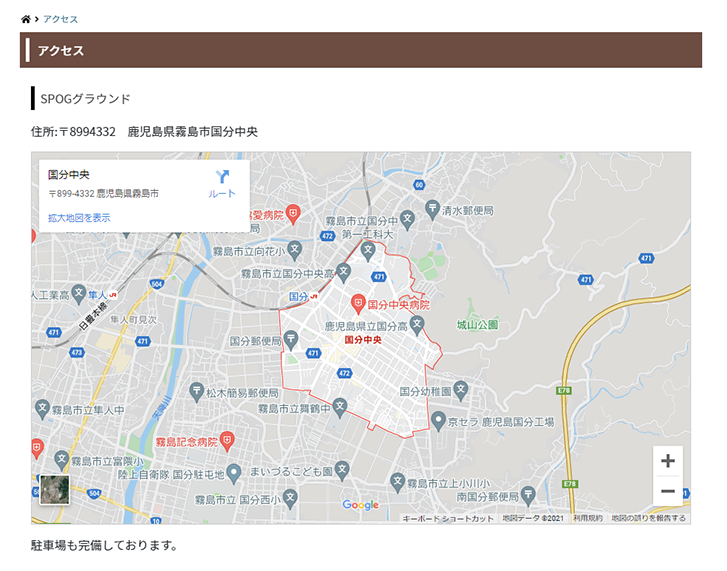
Task: Click the Google logo on map
Action: (361, 505)
